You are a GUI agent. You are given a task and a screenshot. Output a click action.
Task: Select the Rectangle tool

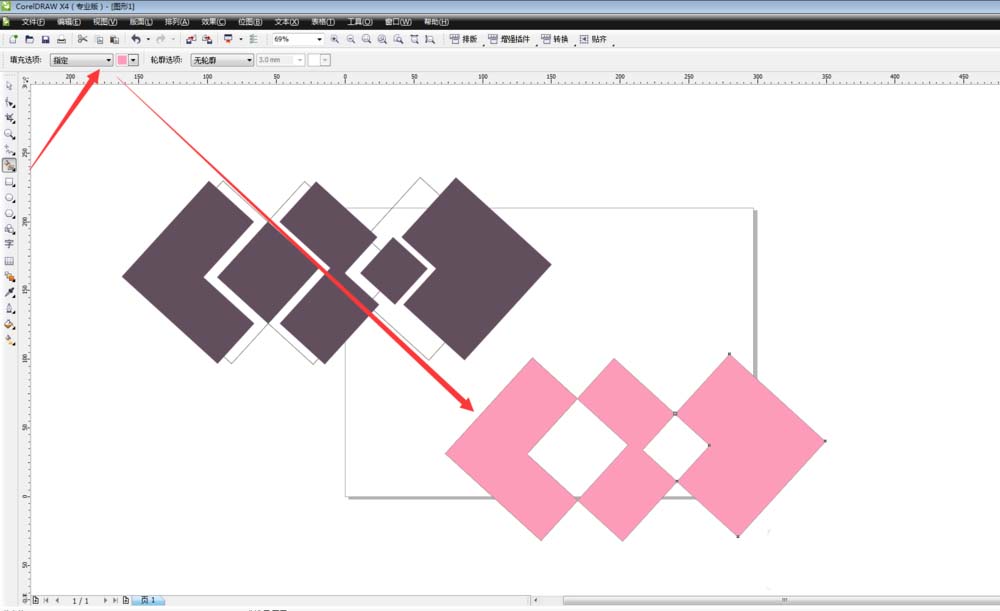click(9, 182)
